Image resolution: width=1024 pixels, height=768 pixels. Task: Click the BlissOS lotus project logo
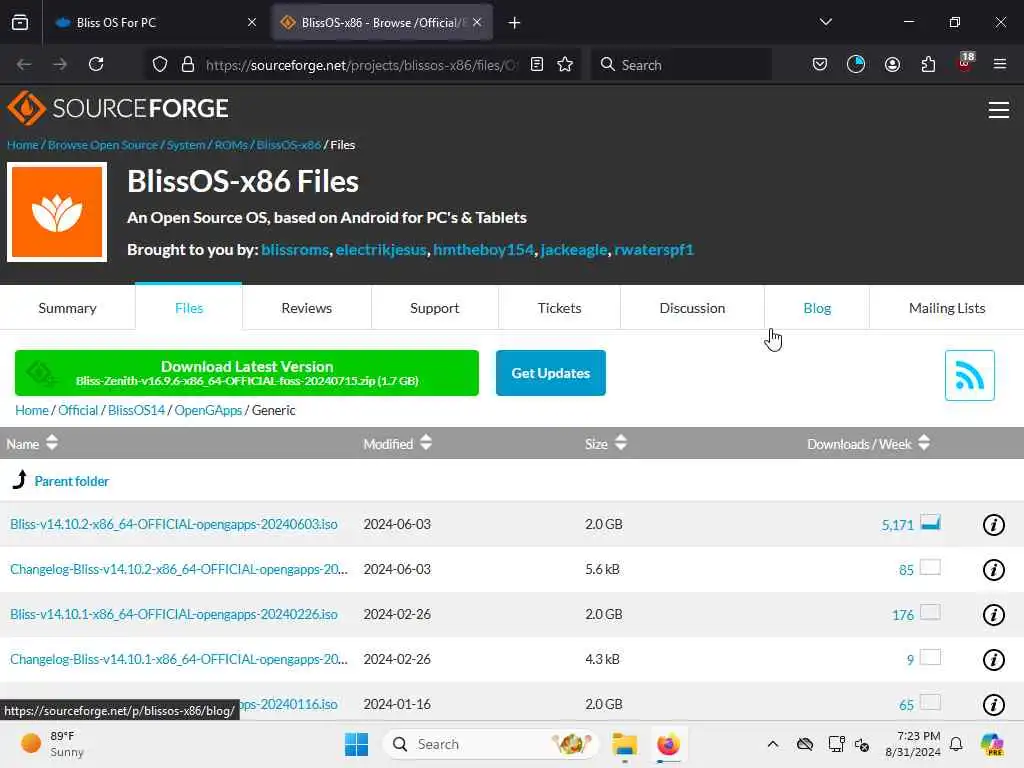click(57, 212)
